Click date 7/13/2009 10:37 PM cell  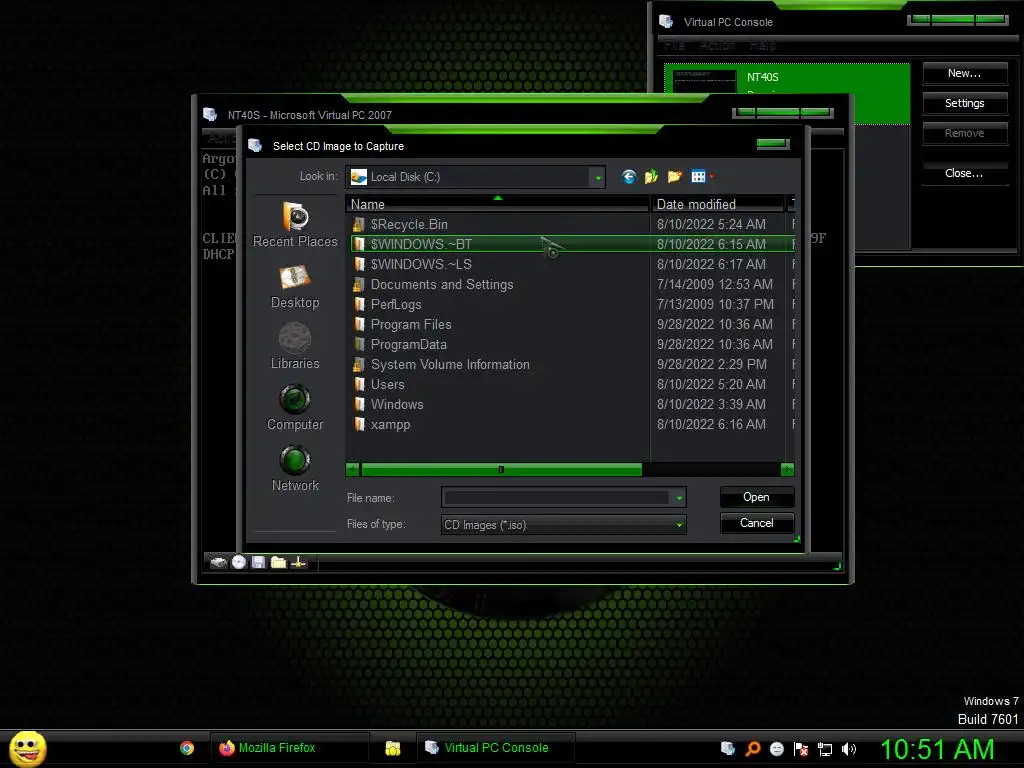point(715,304)
